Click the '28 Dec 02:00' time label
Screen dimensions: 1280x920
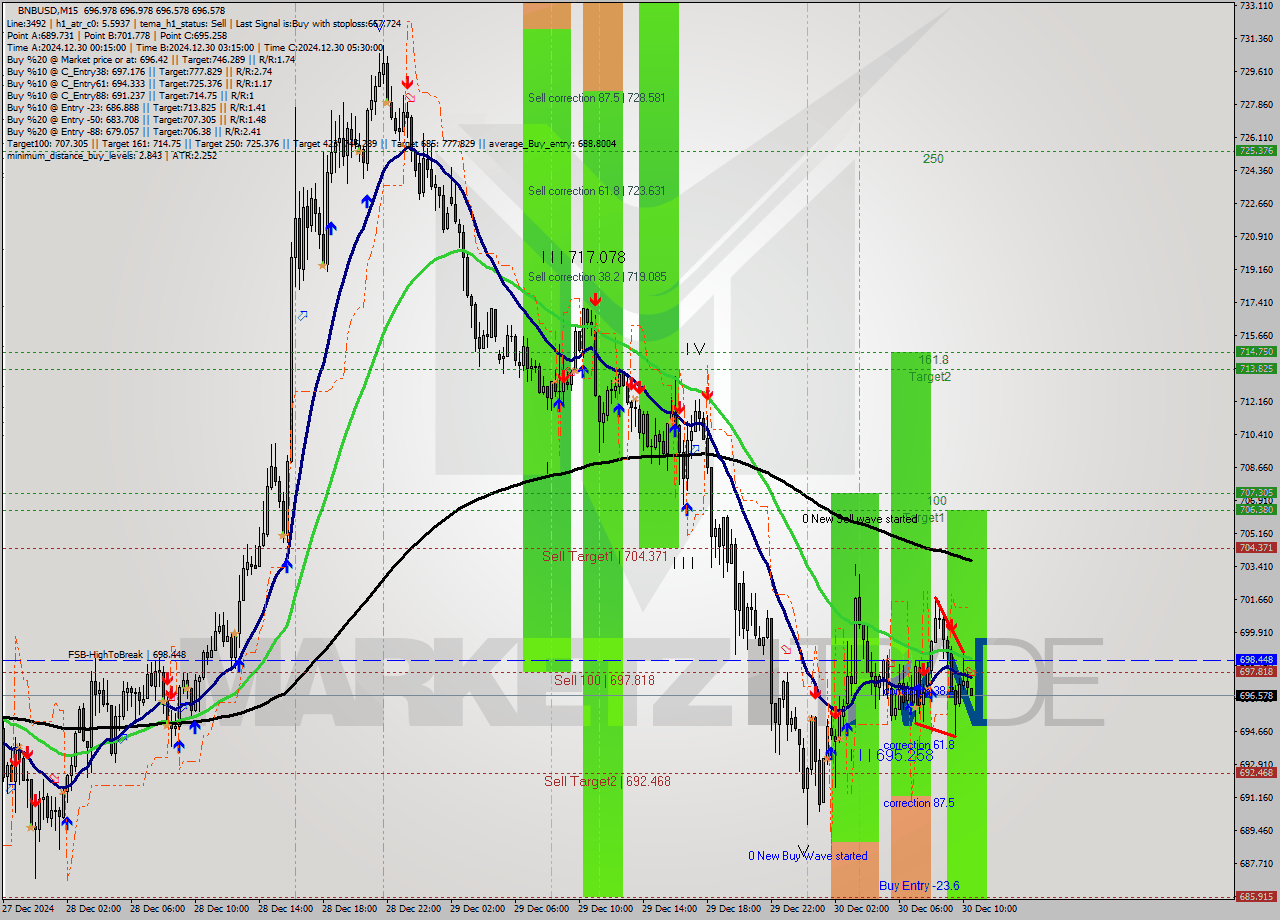[x=93, y=910]
